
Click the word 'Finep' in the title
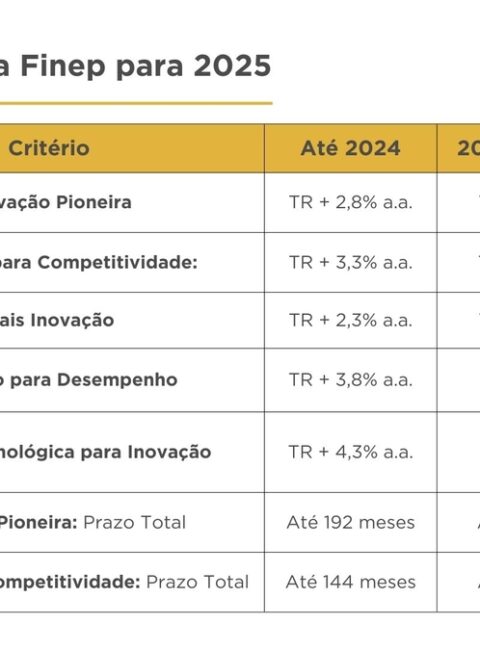(x=62, y=65)
